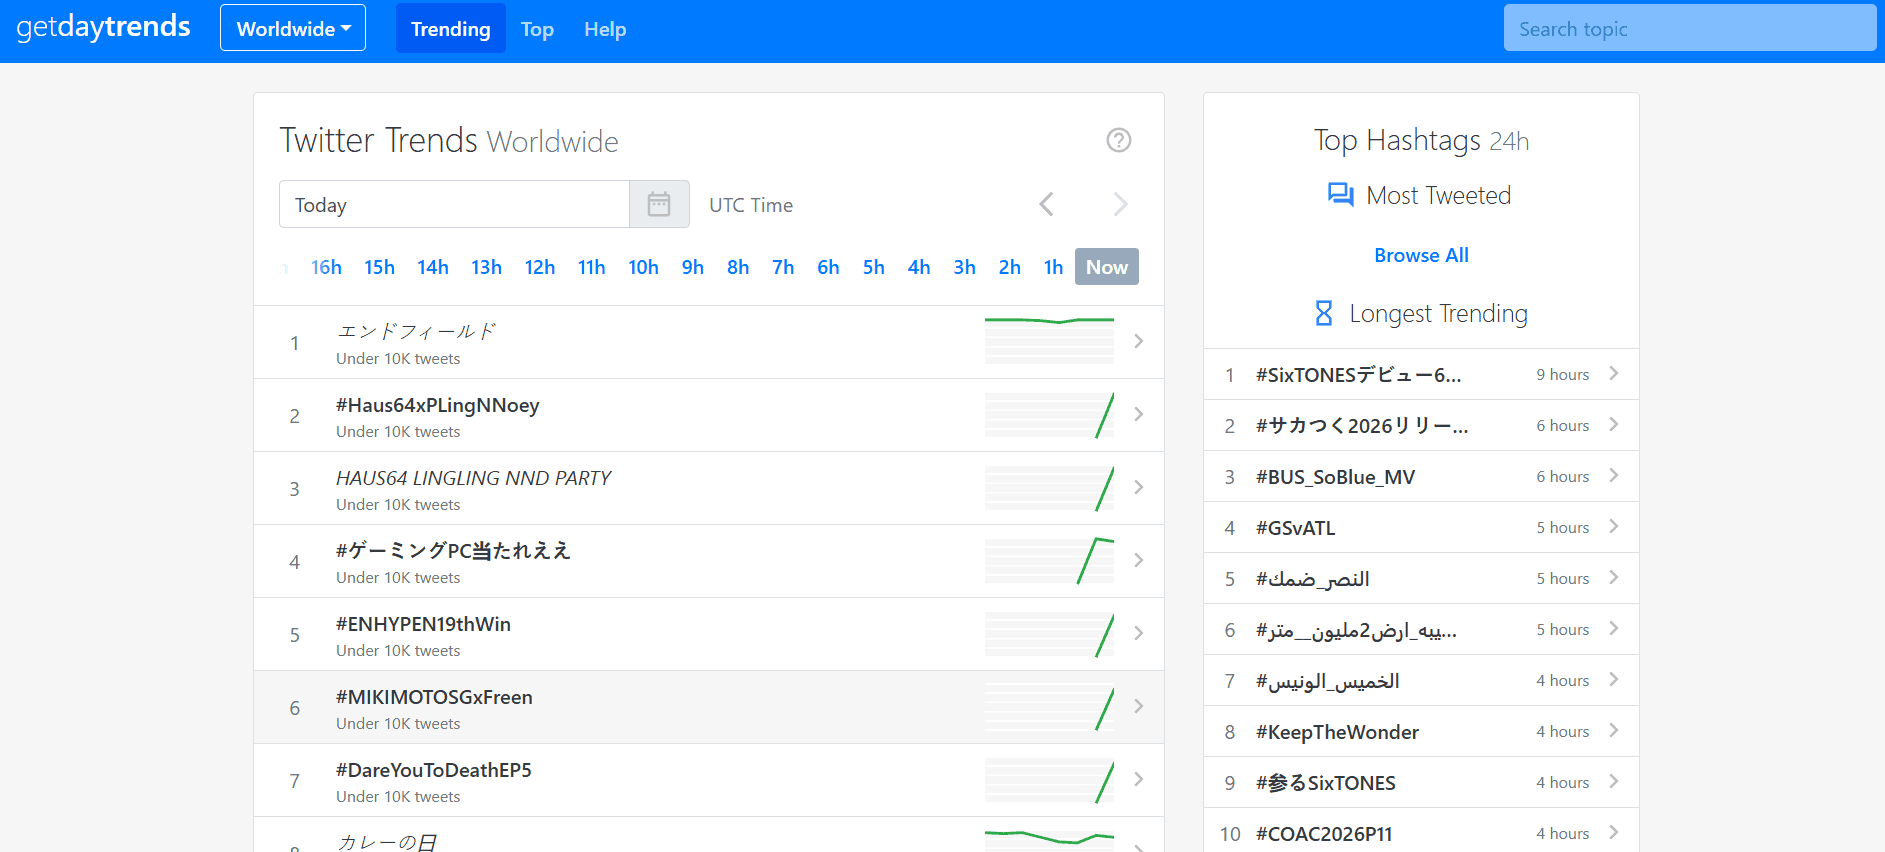Select the 2h time tab
The image size is (1885, 852).
point(1009,267)
